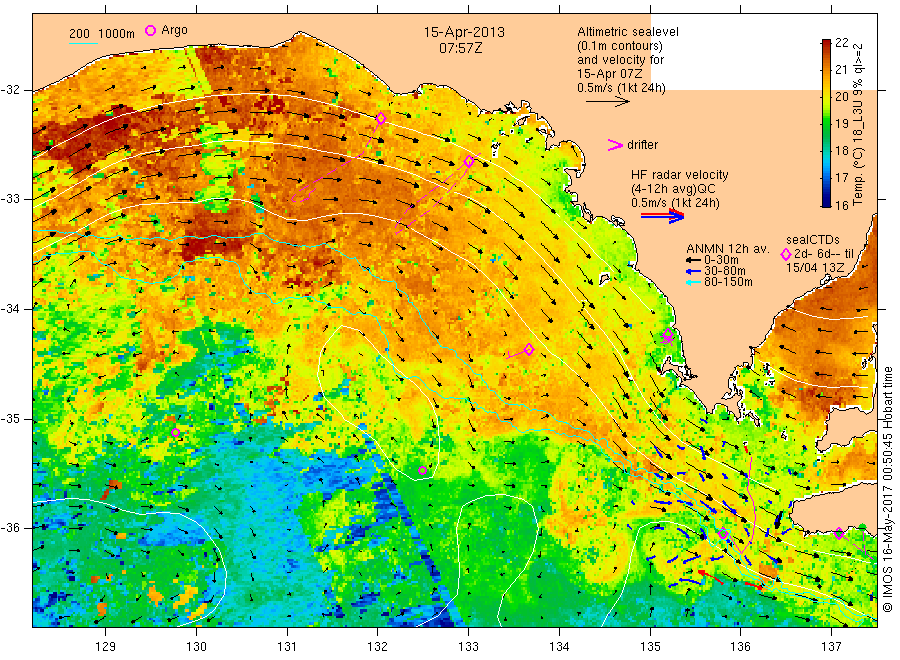Screen dimensions: 900x660
Task: Click the 0-30m depth label
Action: point(721,260)
